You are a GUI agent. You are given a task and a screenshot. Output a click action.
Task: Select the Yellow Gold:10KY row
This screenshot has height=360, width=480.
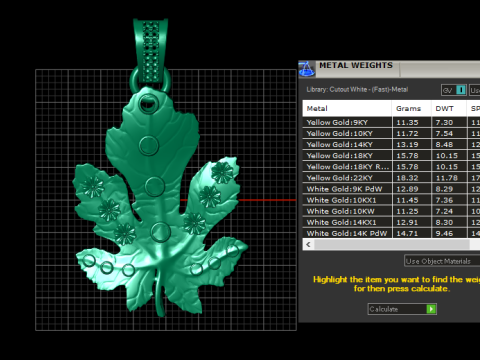pos(391,133)
